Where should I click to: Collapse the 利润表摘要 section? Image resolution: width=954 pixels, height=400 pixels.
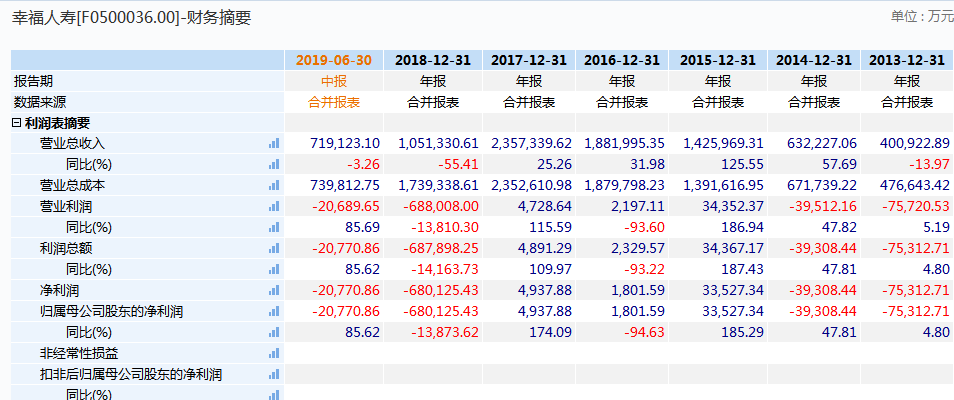pos(16,123)
